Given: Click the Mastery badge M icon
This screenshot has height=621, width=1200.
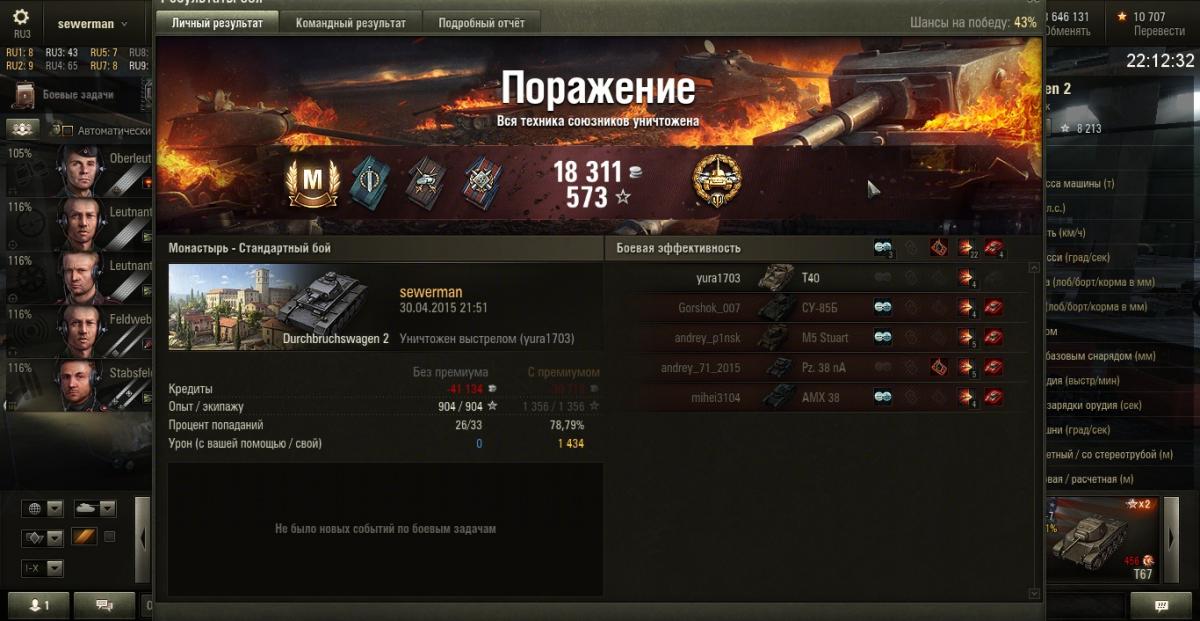Looking at the screenshot, I should point(312,182).
